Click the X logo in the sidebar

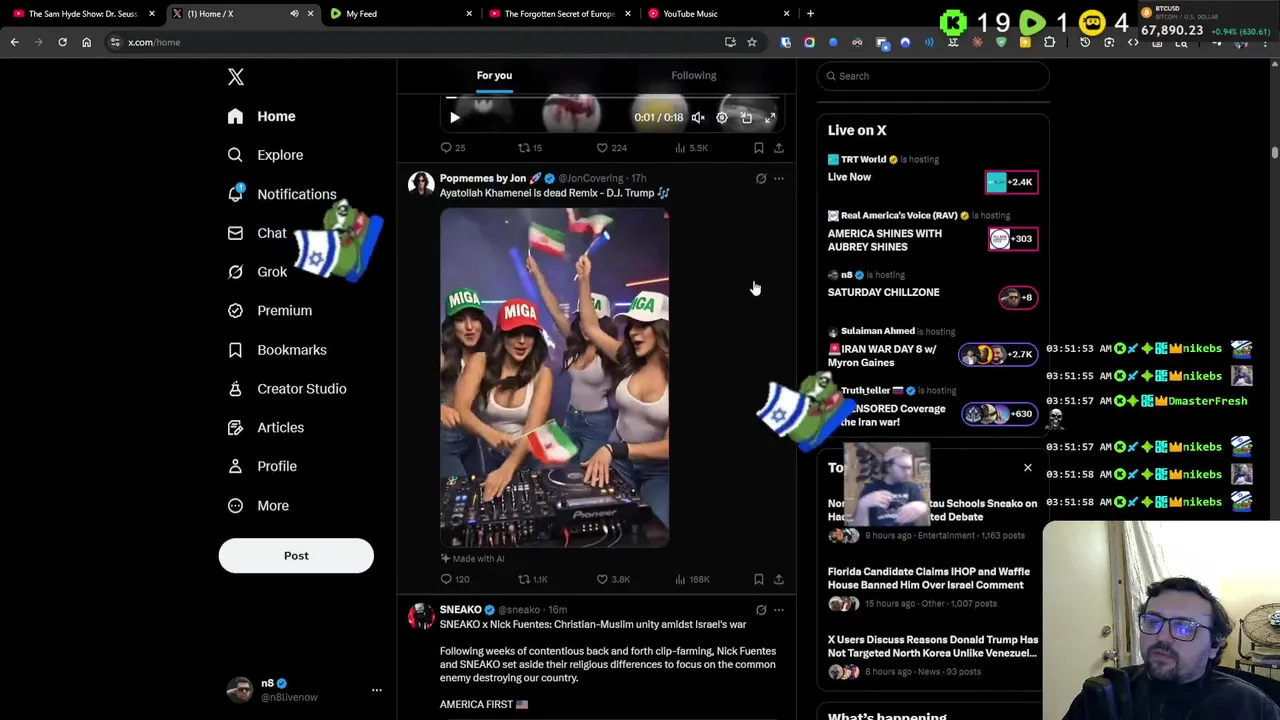pos(236,77)
